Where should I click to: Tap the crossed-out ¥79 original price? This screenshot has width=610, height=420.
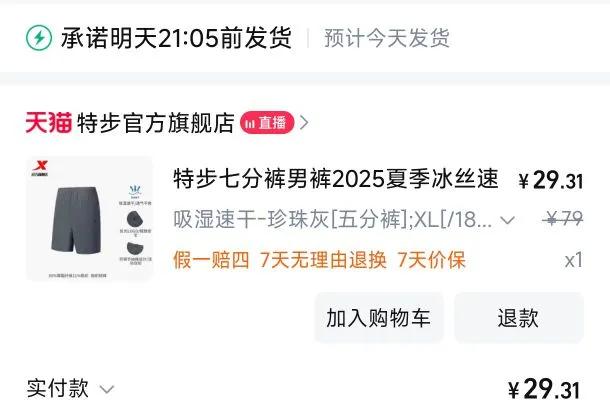click(x=563, y=219)
